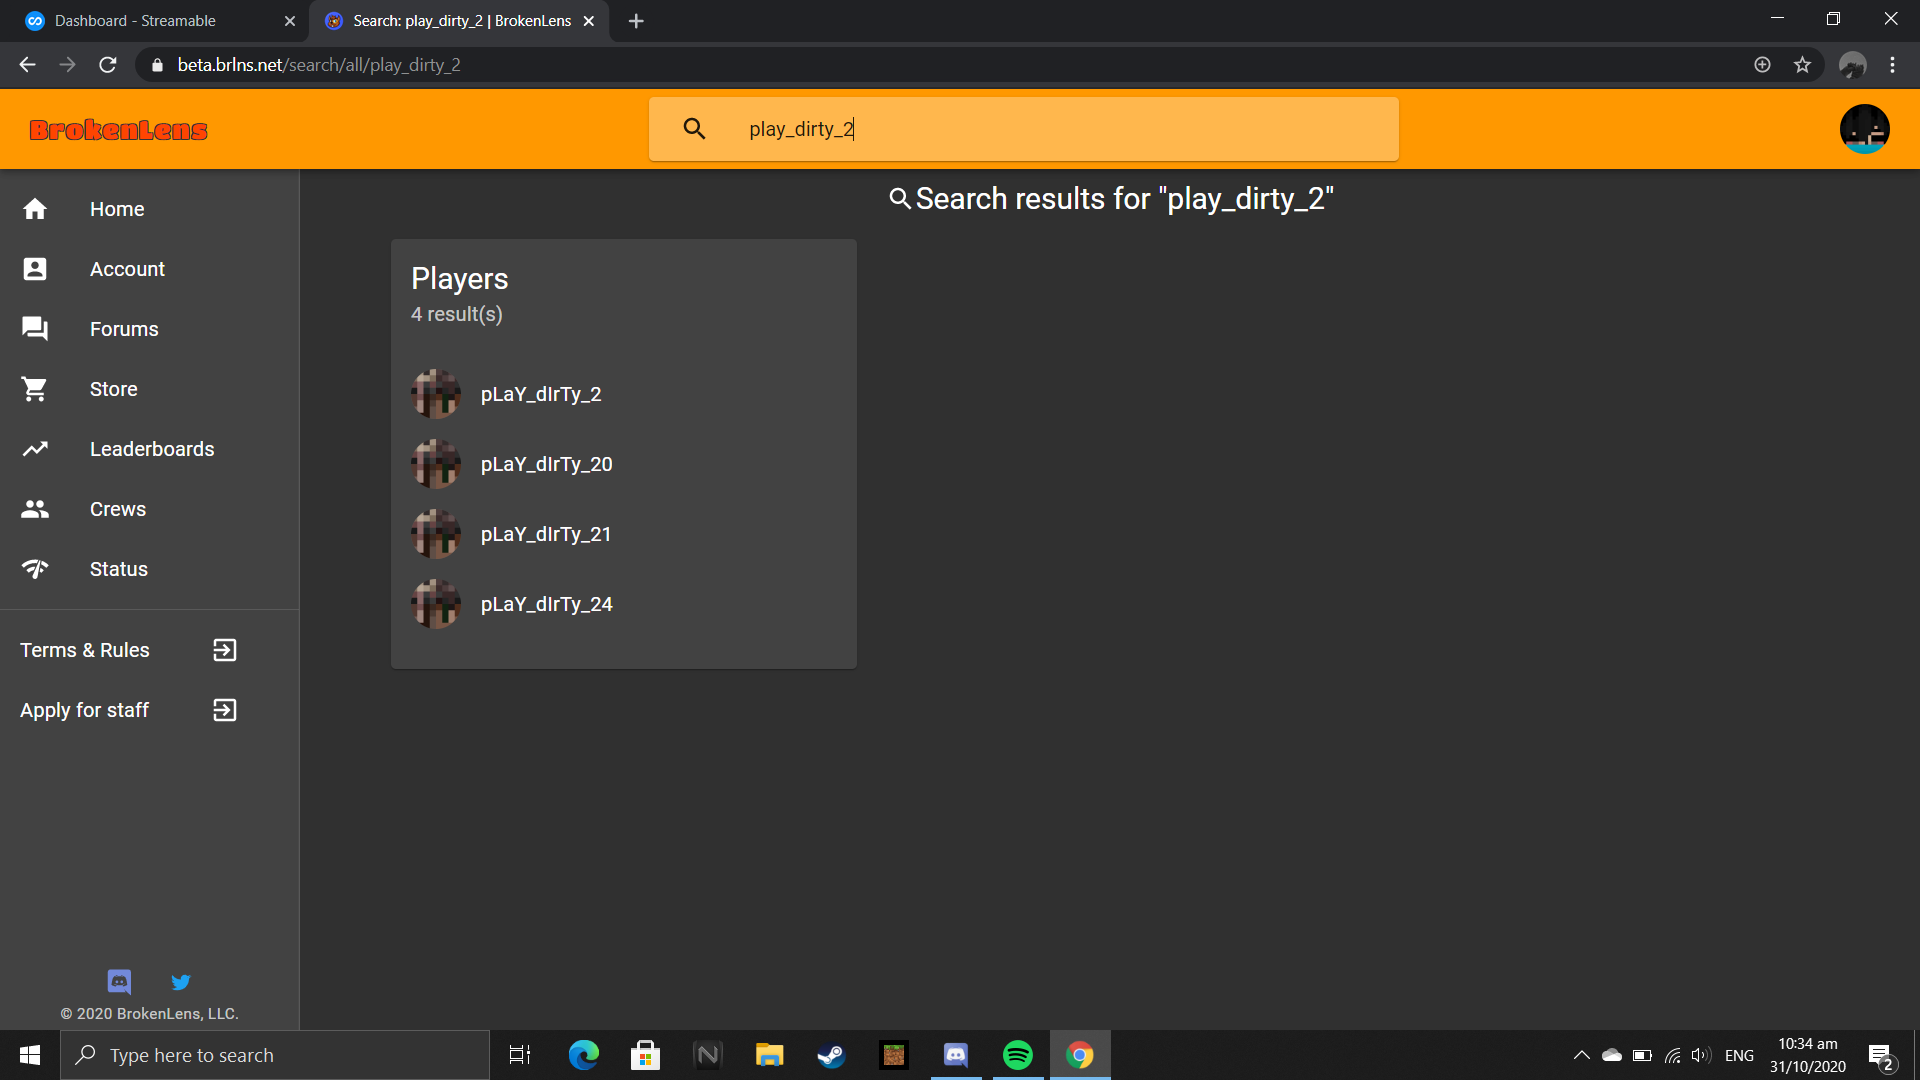
Task: Click the Crews people group icon
Action: coord(35,509)
